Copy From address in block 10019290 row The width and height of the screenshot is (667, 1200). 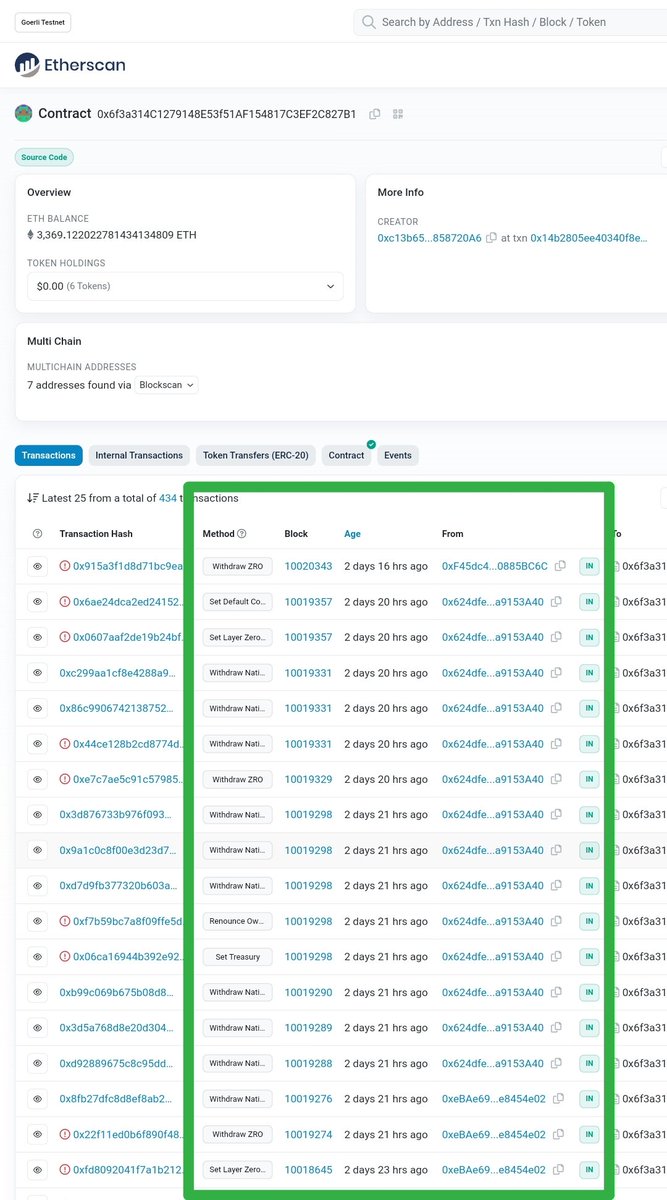point(556,992)
